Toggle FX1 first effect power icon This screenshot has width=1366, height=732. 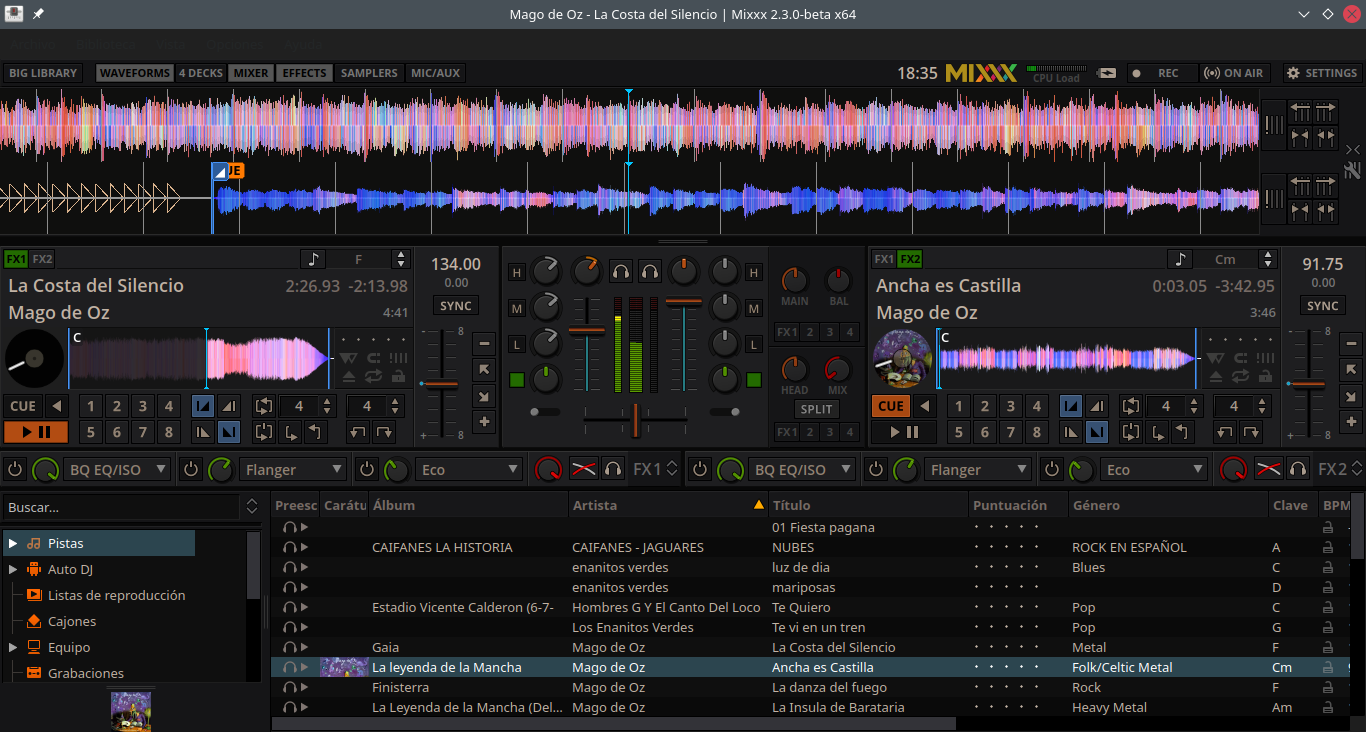point(16,469)
